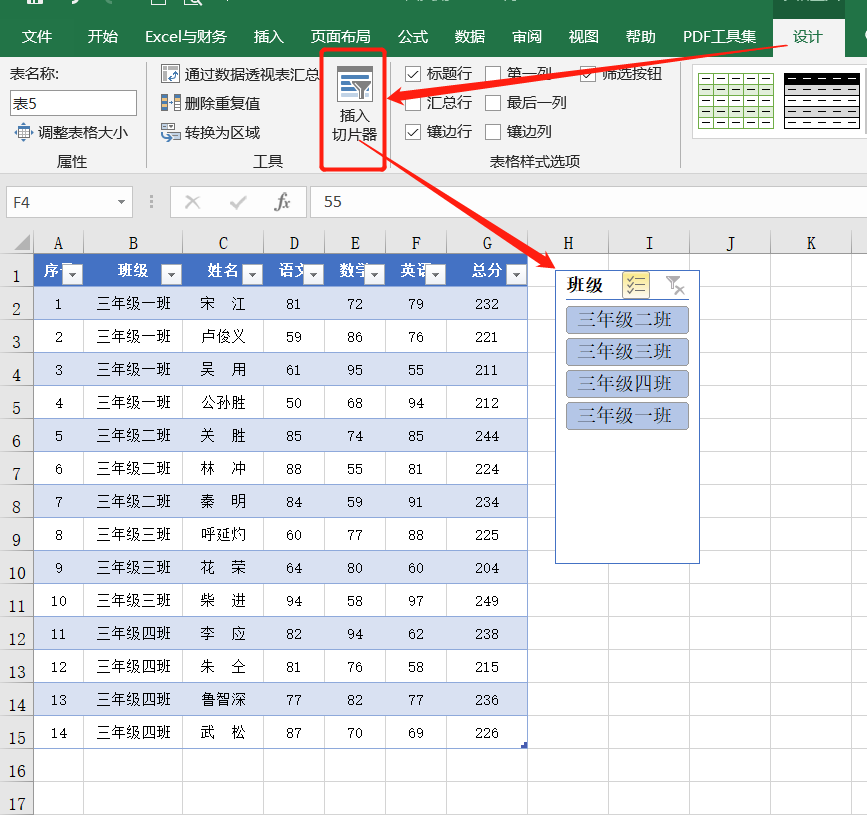This screenshot has height=815, width=867.
Task: Select 三年级二班 in the slicer
Action: point(627,320)
